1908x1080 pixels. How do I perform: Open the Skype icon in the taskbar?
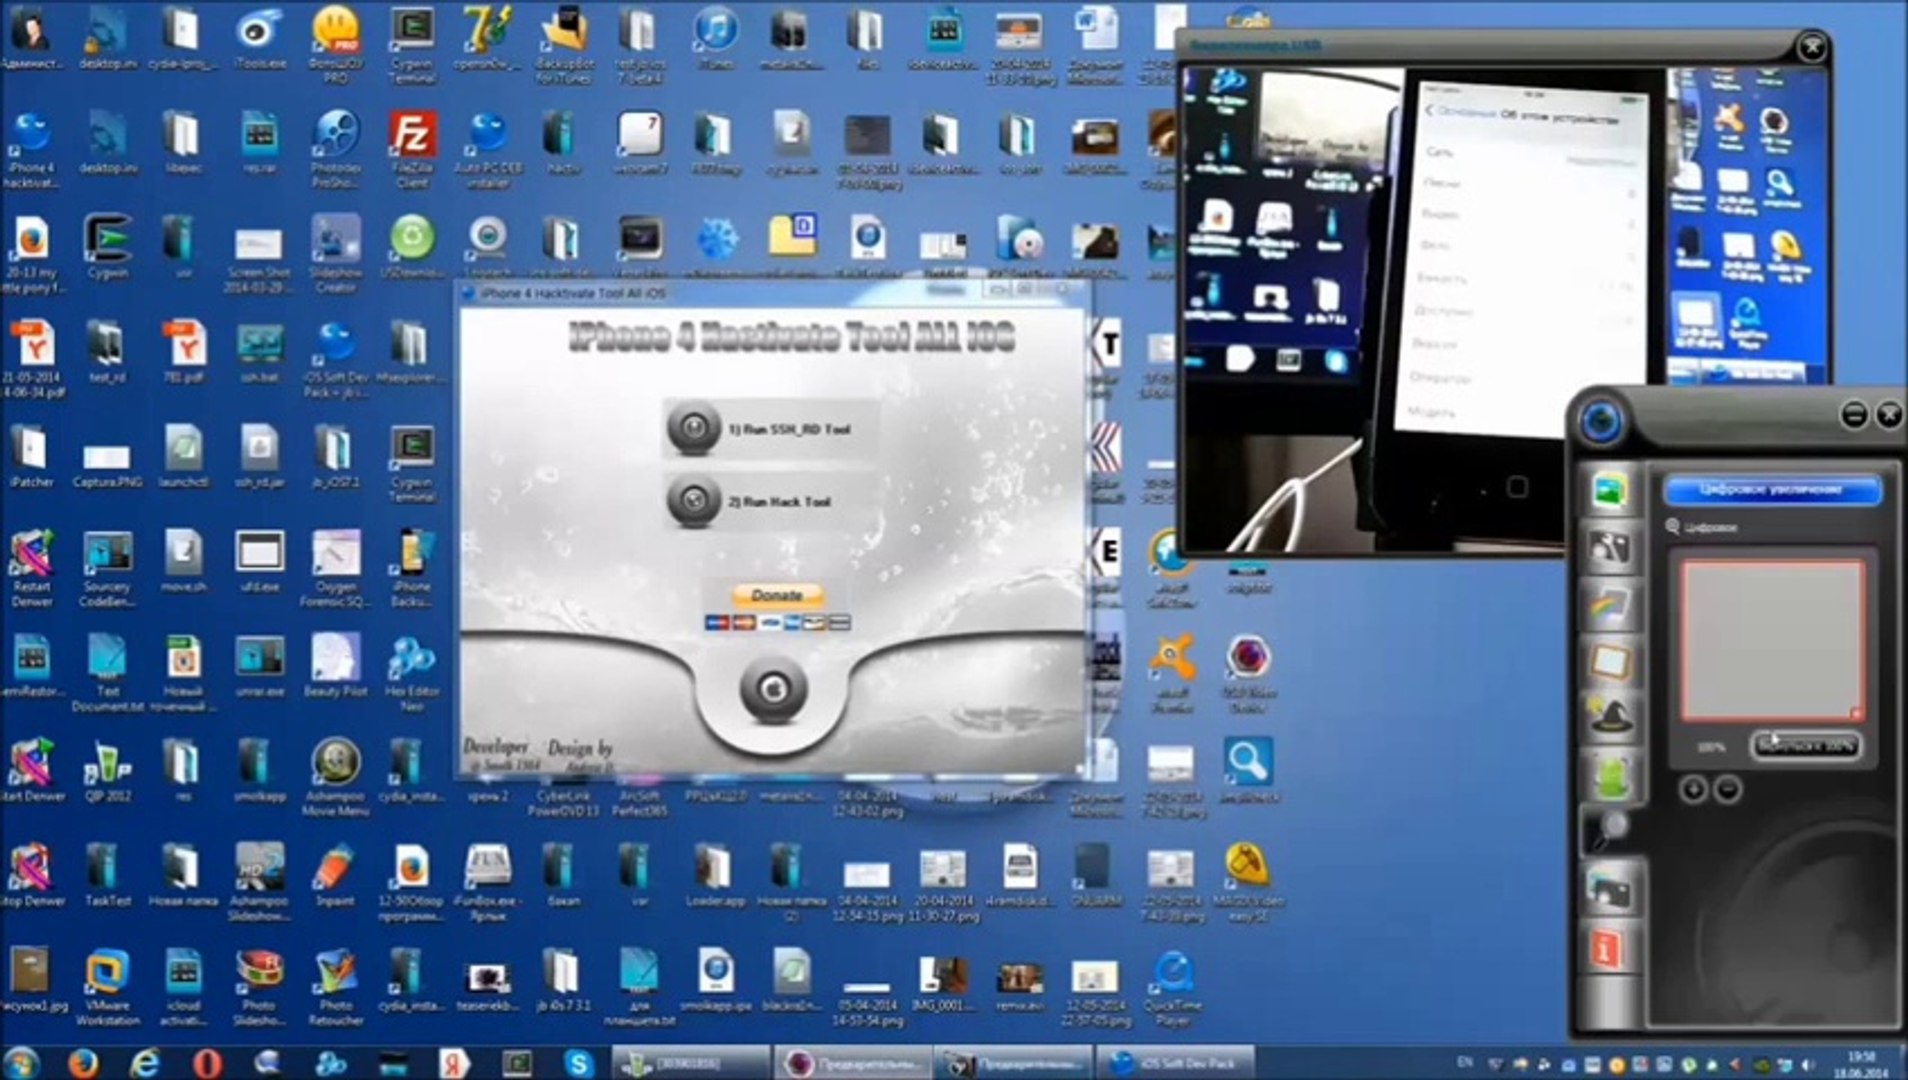click(x=578, y=1062)
